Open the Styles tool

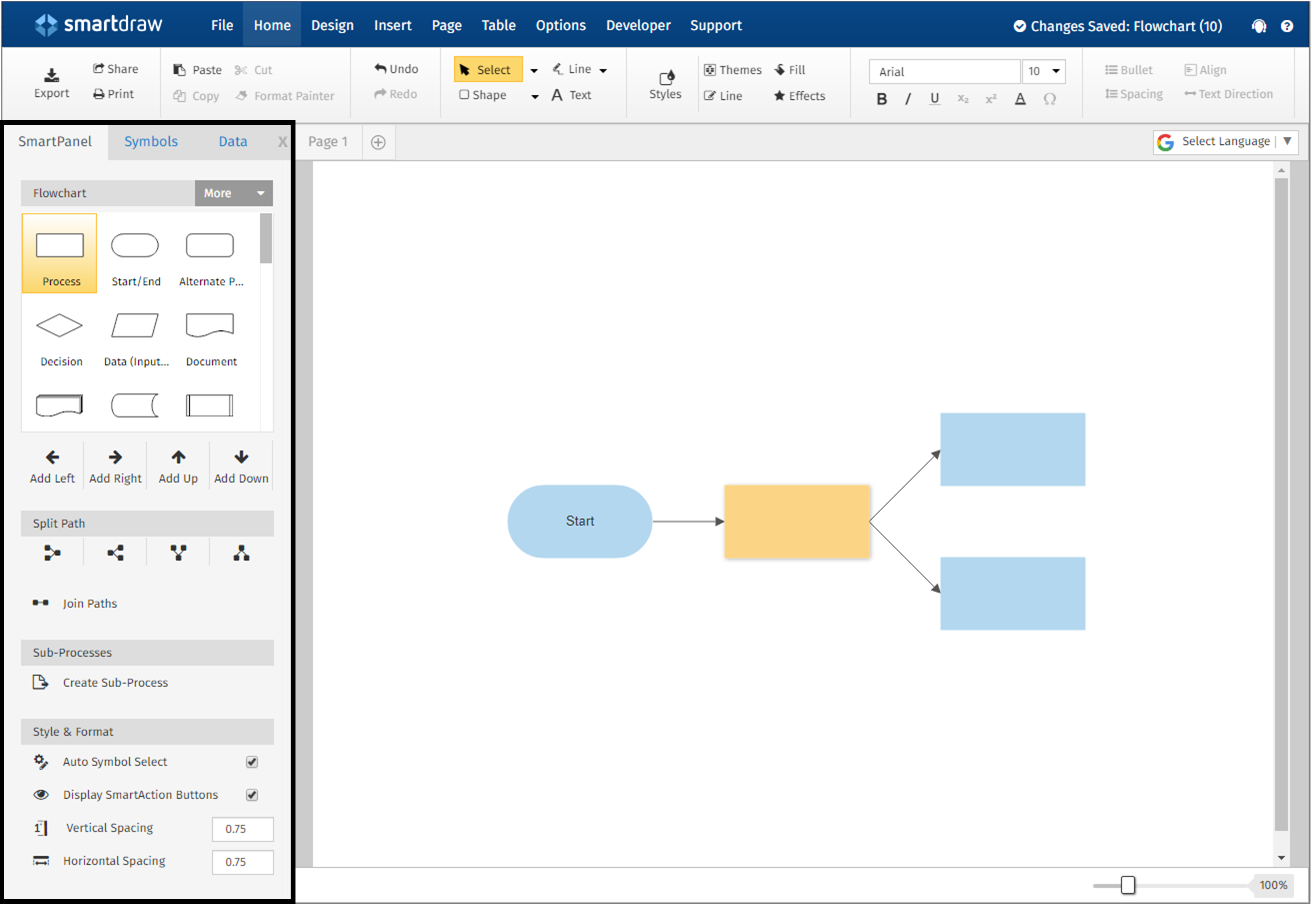point(665,78)
